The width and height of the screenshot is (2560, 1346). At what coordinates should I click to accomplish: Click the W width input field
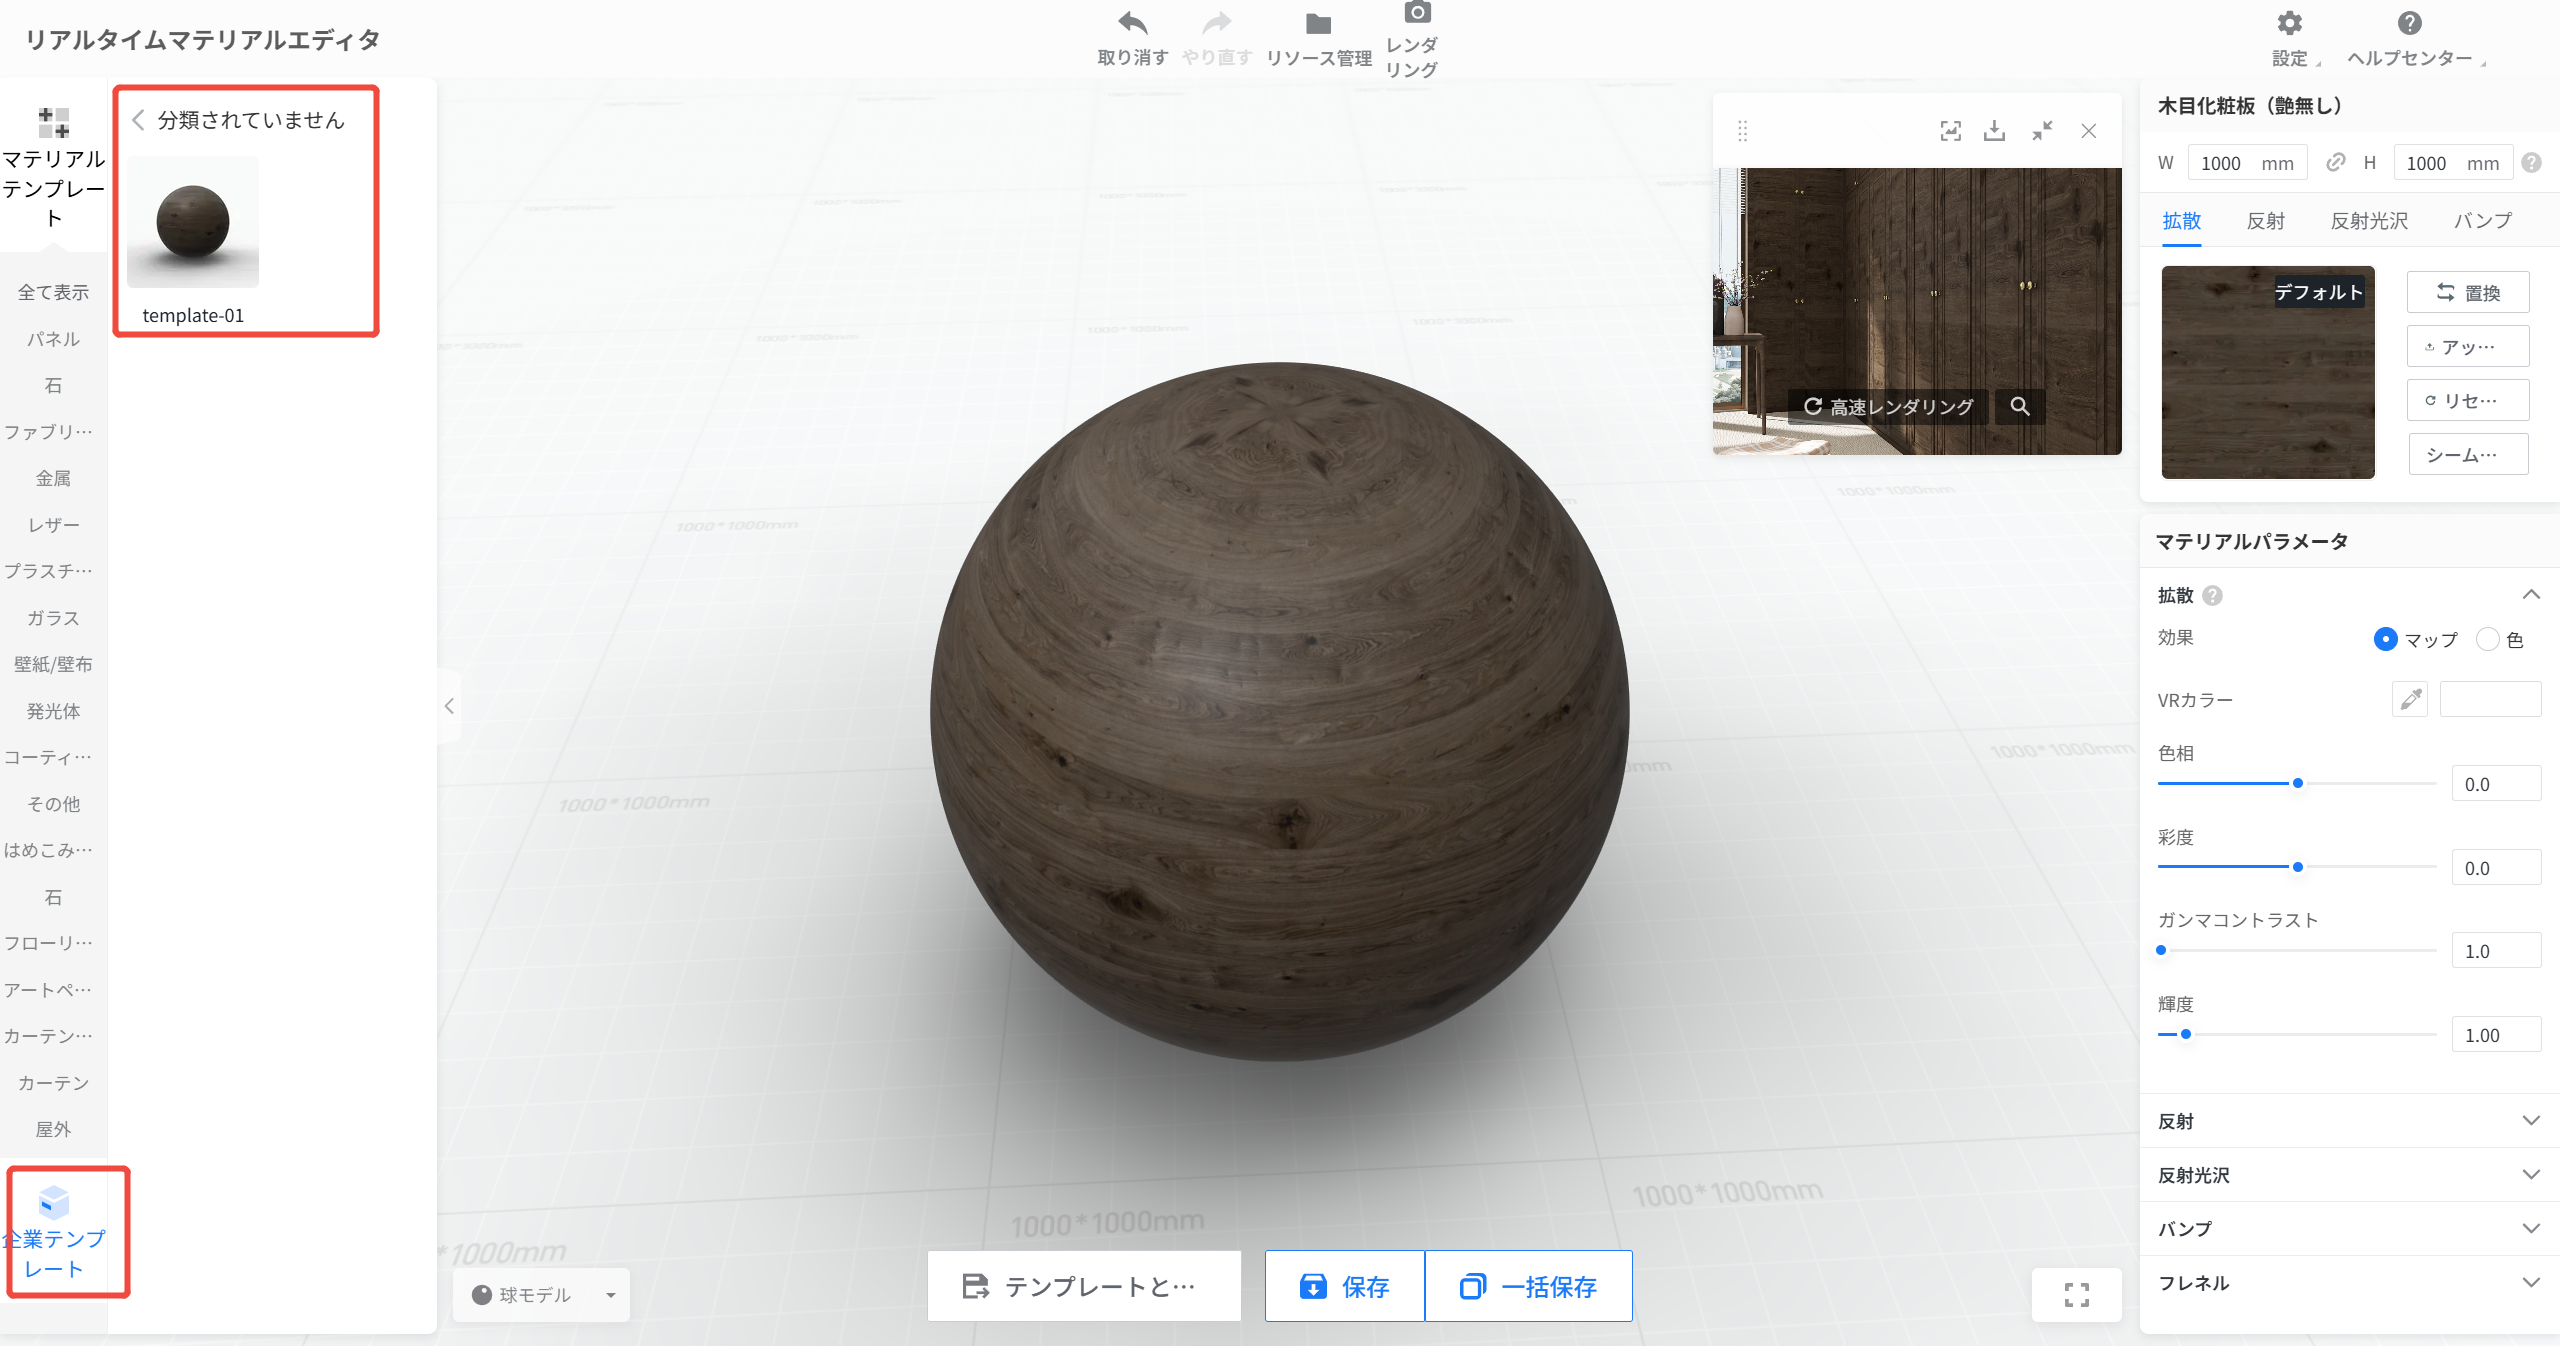2247,163
